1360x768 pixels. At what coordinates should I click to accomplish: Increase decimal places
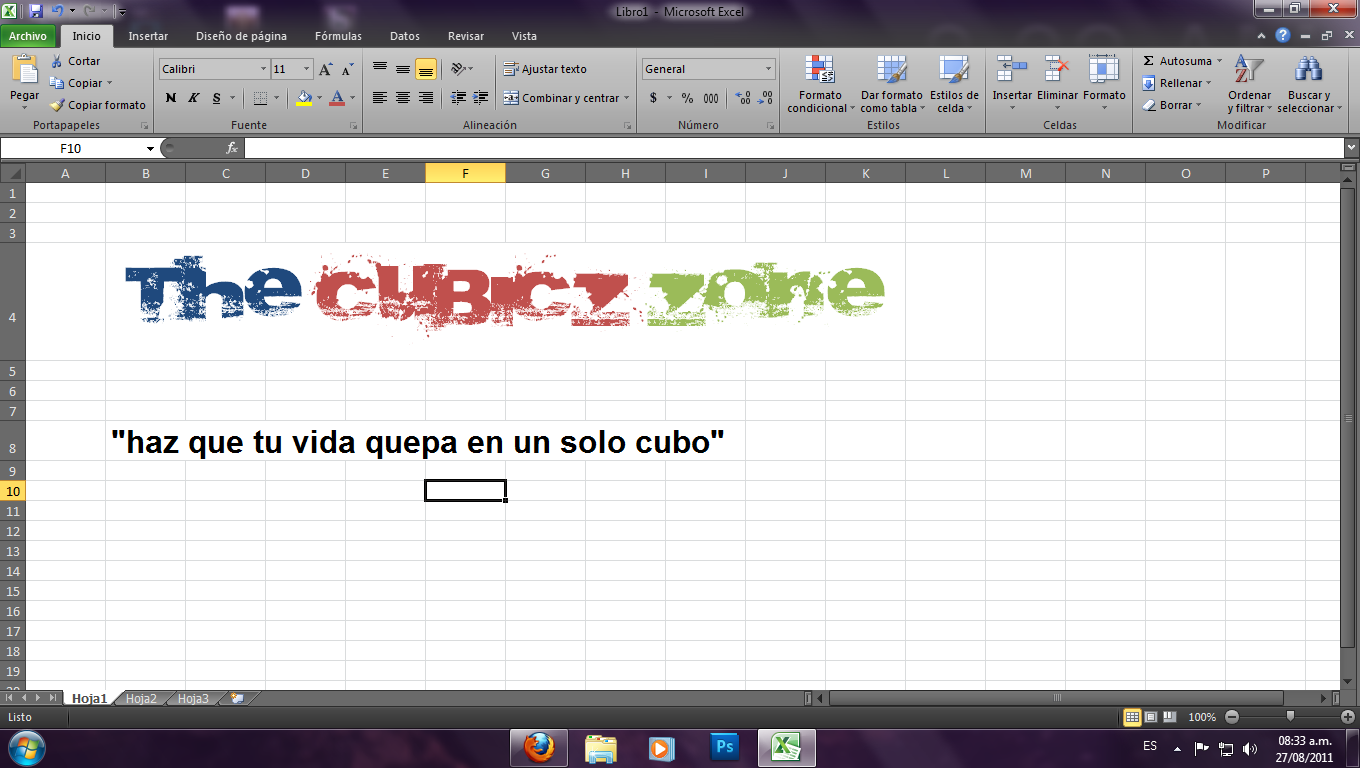[743, 98]
